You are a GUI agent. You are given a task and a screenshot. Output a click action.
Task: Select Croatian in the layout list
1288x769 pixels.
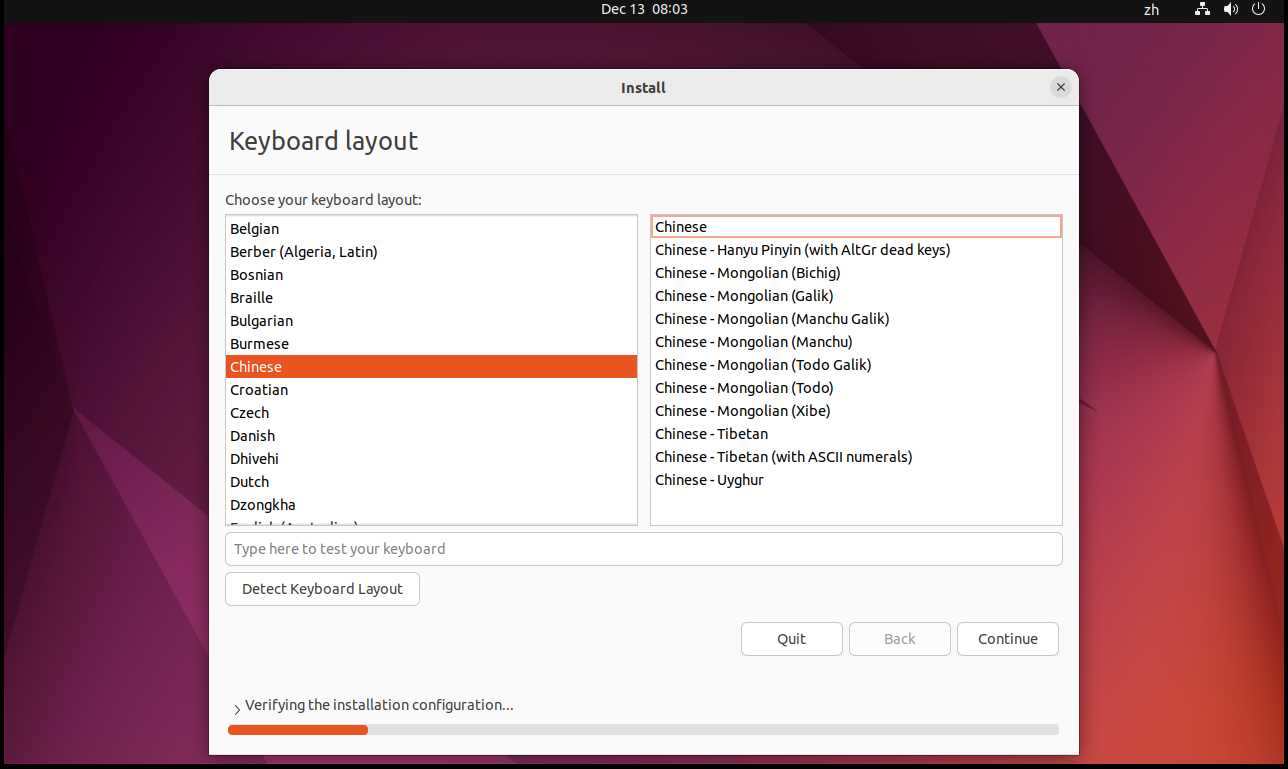[259, 390]
